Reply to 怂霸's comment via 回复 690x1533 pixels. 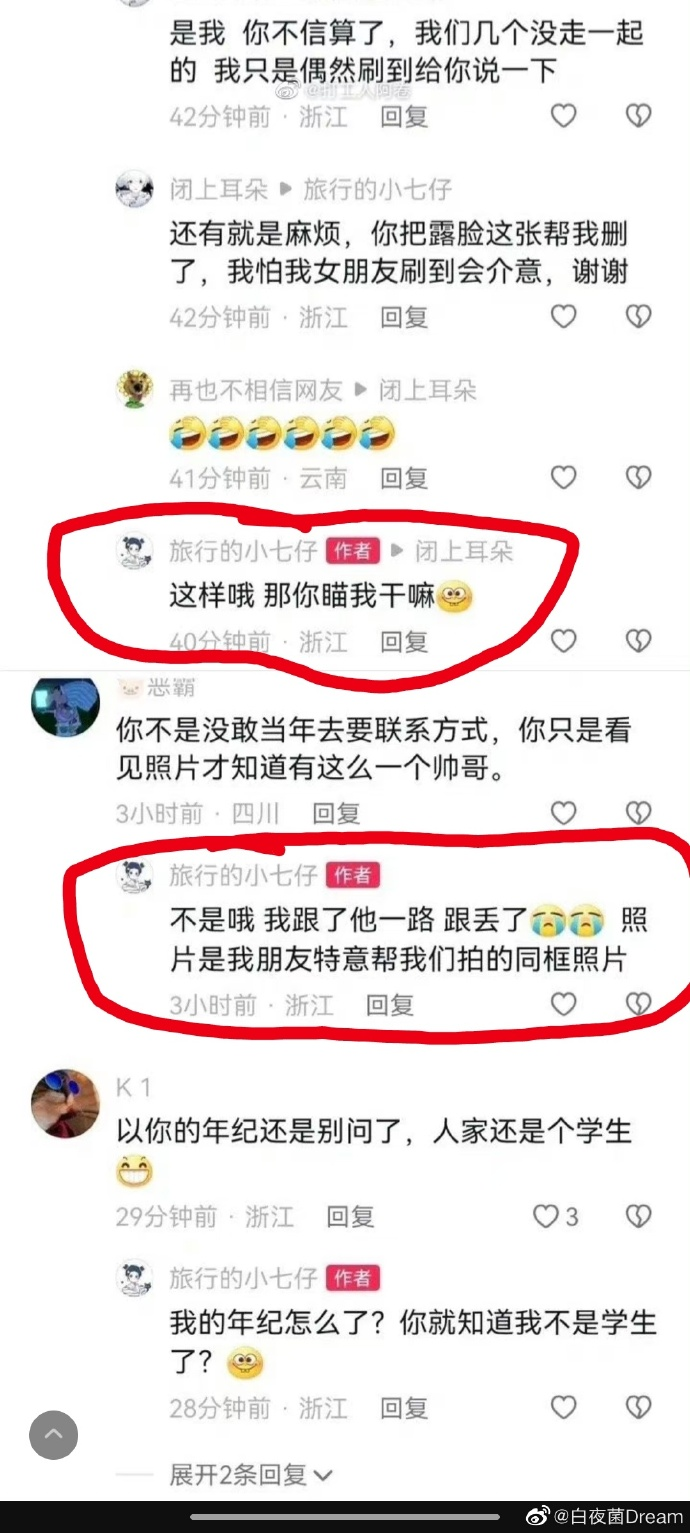pyautogui.click(x=336, y=814)
